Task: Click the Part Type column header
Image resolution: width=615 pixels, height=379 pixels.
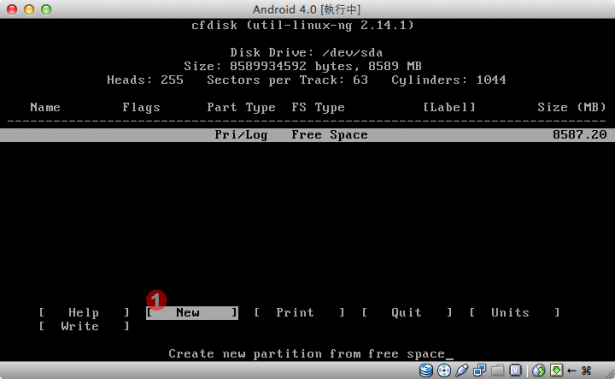Action: coord(241,107)
